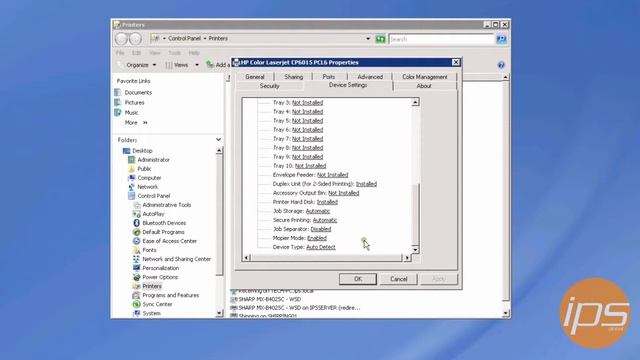Viewport: 640px width, 360px height.
Task: Select Network in folder tree
Action: tap(147, 187)
